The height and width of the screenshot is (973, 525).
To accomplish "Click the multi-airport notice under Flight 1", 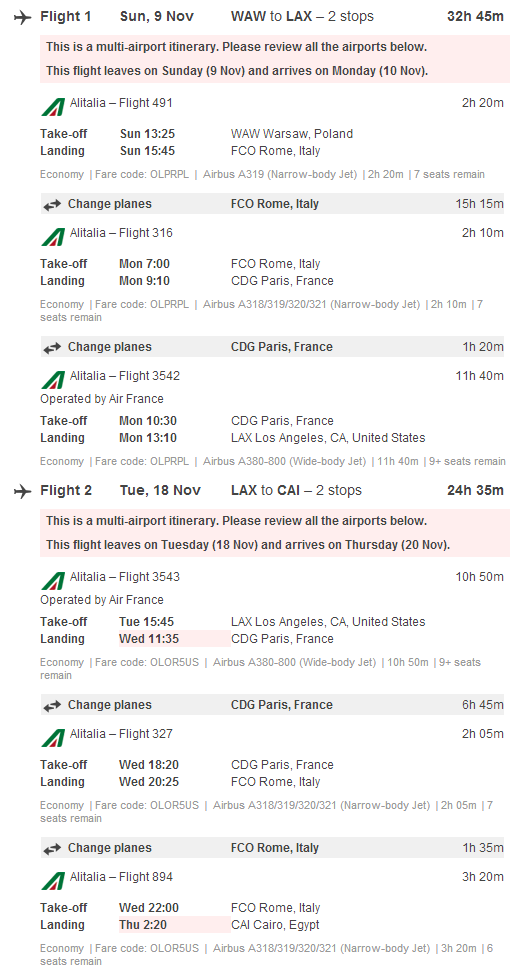I will [x=236, y=47].
